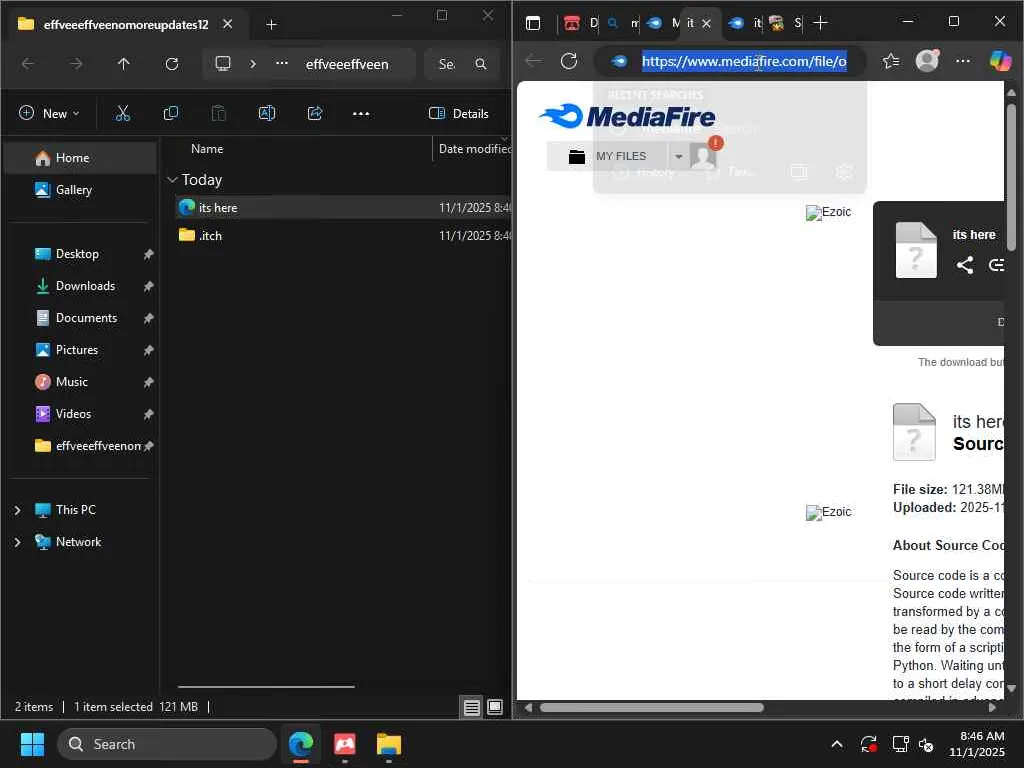
Task: Click the monitor icon in Explorer address bar
Action: pyautogui.click(x=223, y=64)
